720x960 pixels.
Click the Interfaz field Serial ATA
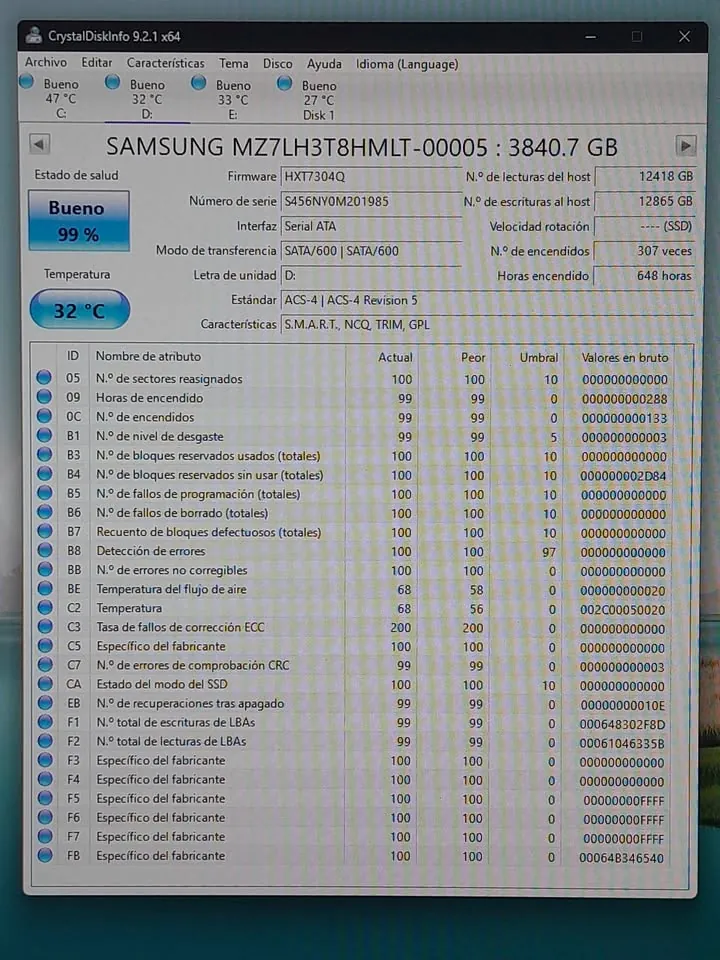[x=371, y=226]
